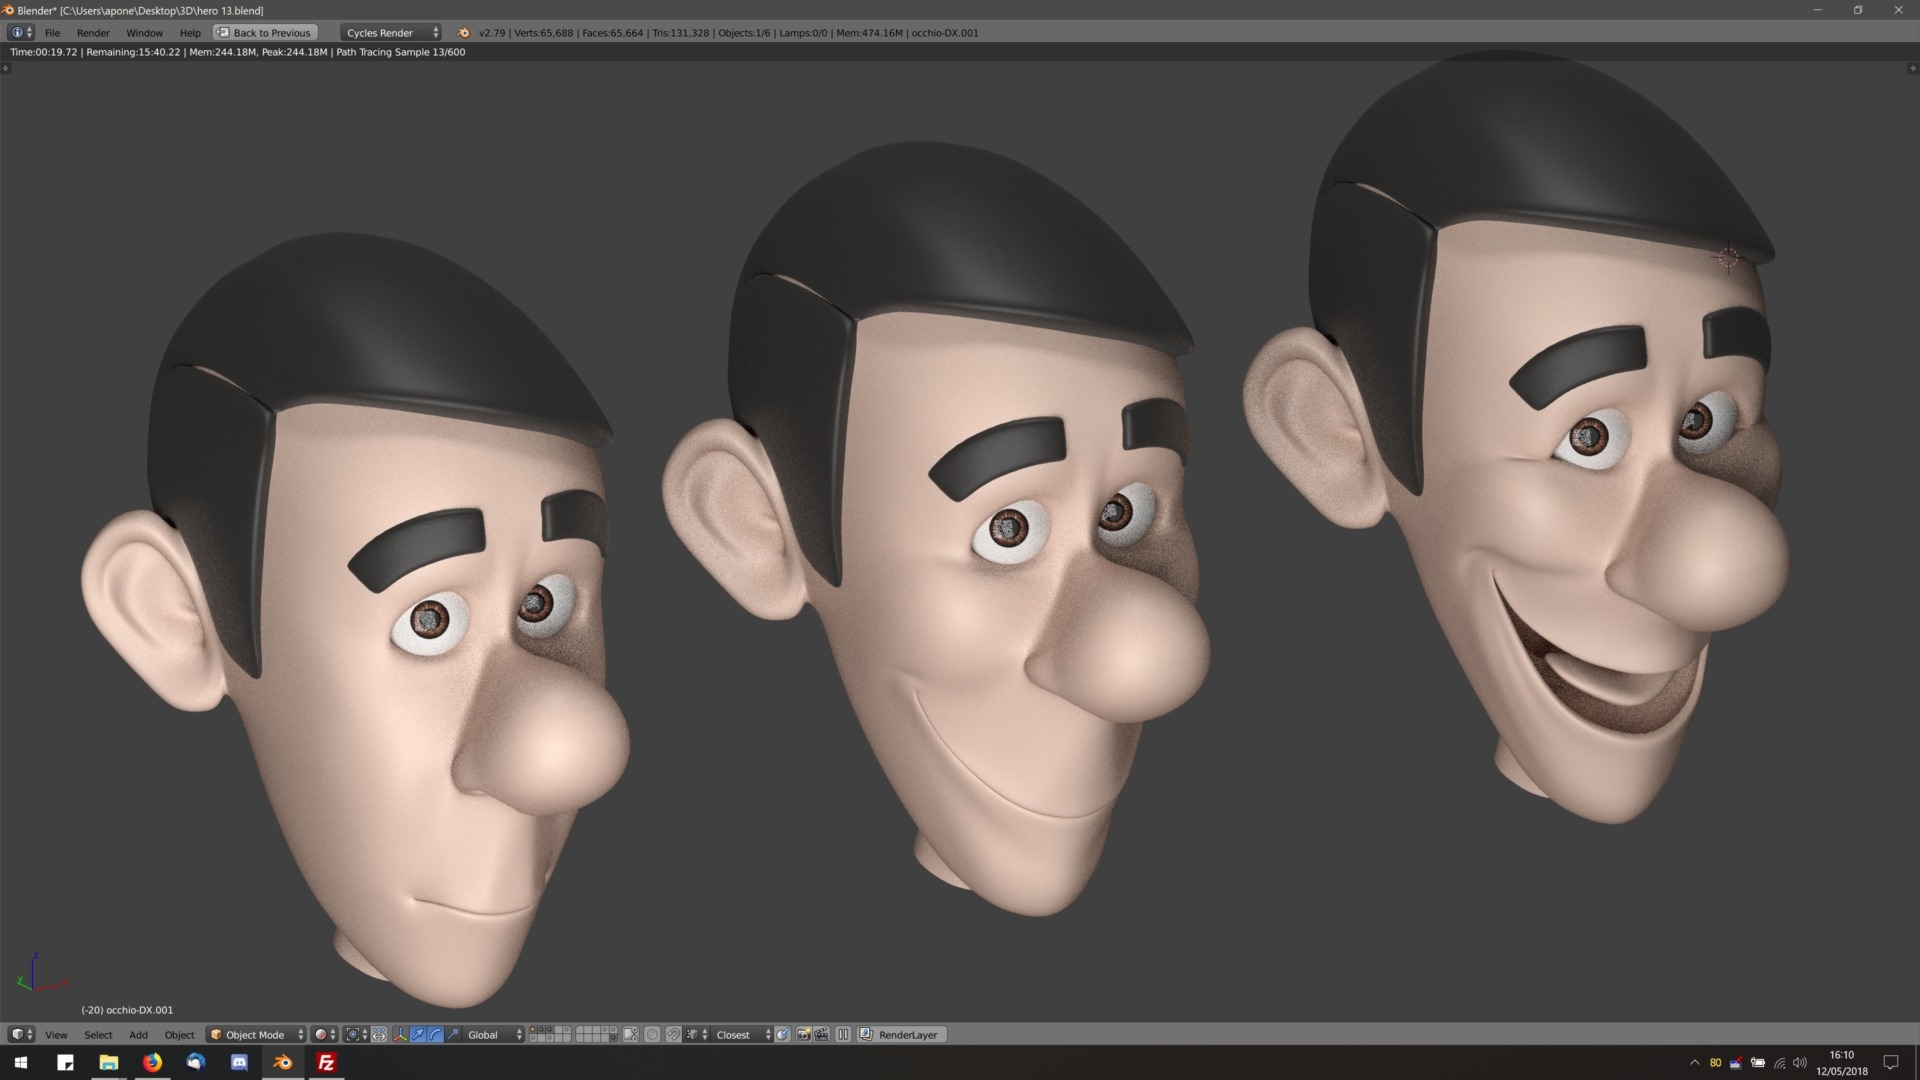Click the render status text Path Tracing Sample 13/600
1920x1080 pixels.
click(x=400, y=52)
